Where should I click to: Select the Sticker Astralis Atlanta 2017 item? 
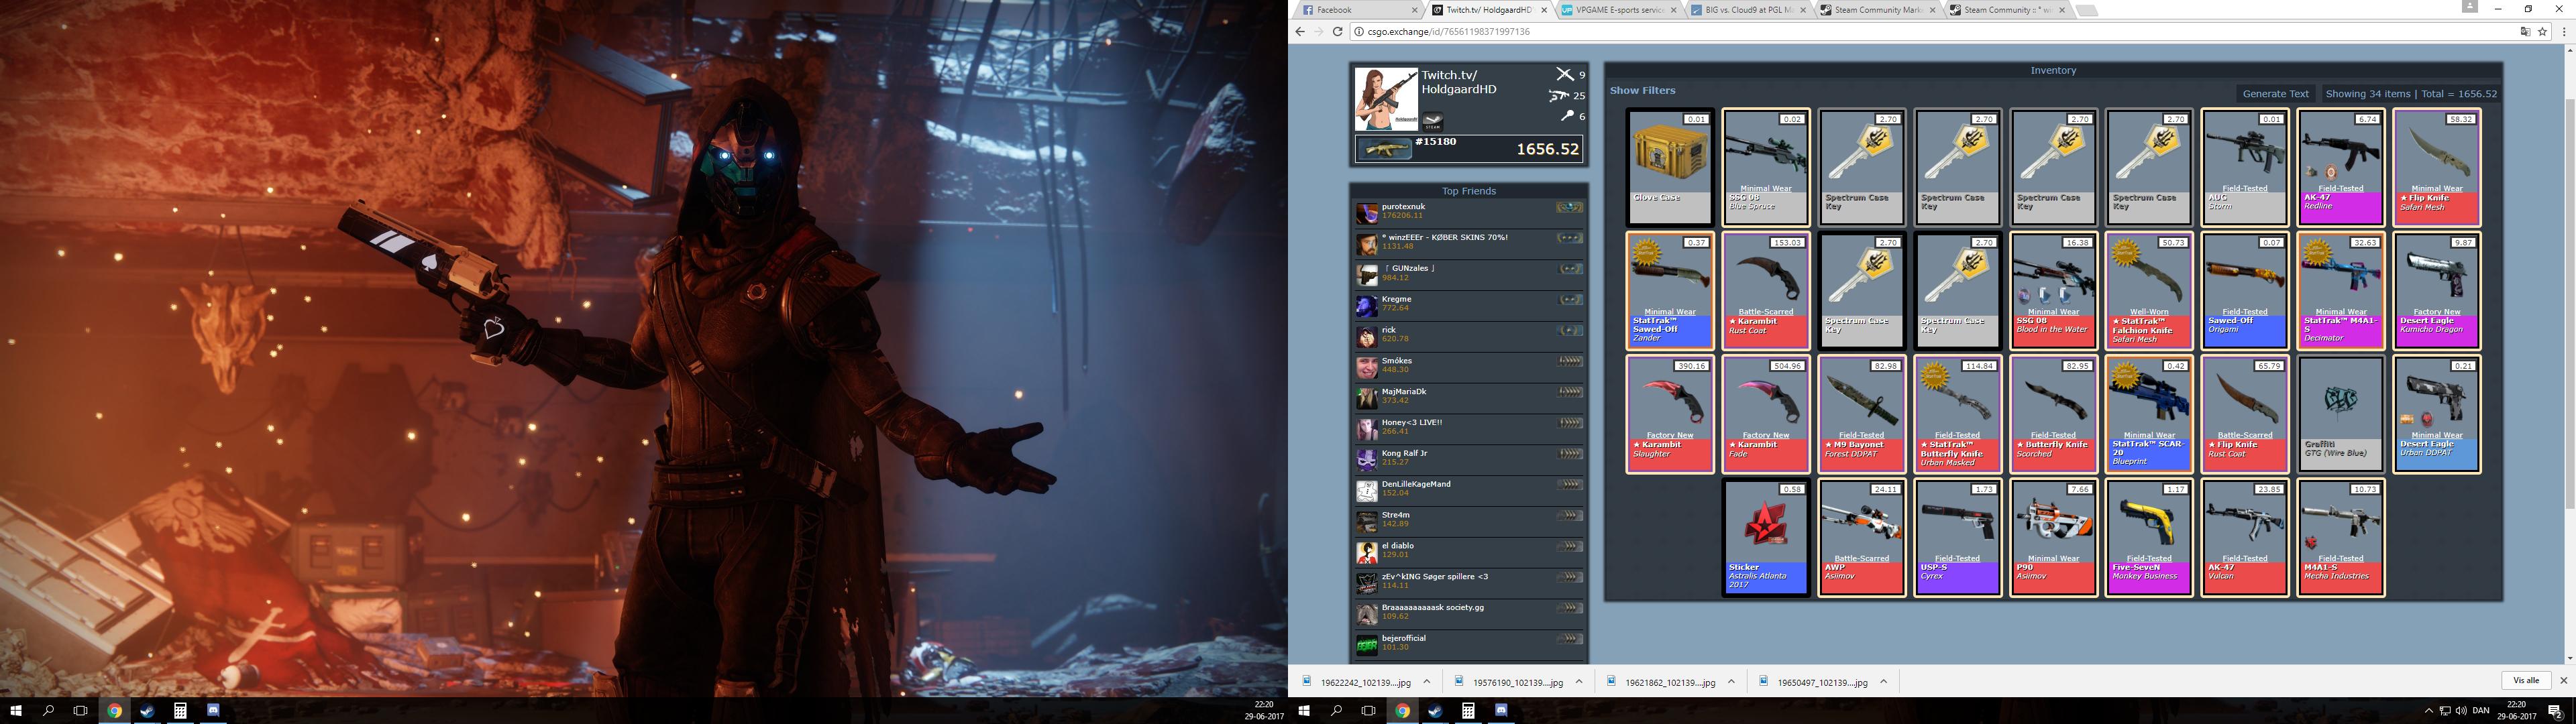(x=1765, y=537)
